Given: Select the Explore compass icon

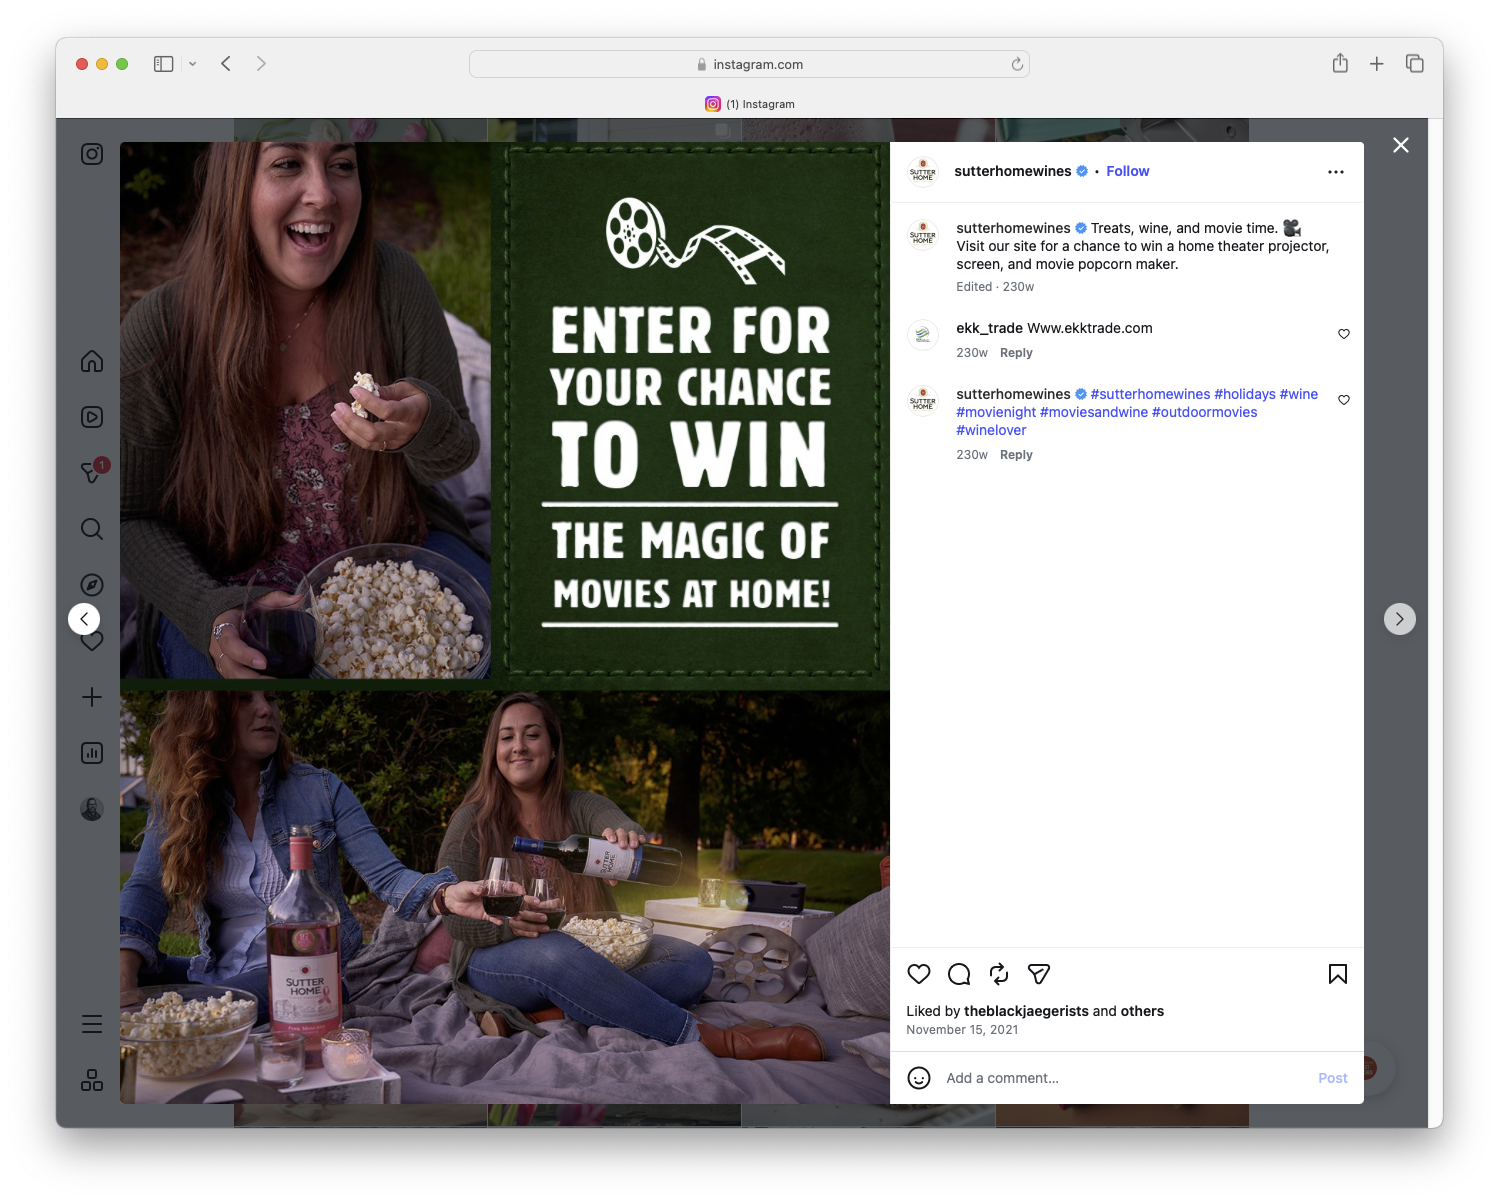Looking at the screenshot, I should [x=91, y=585].
